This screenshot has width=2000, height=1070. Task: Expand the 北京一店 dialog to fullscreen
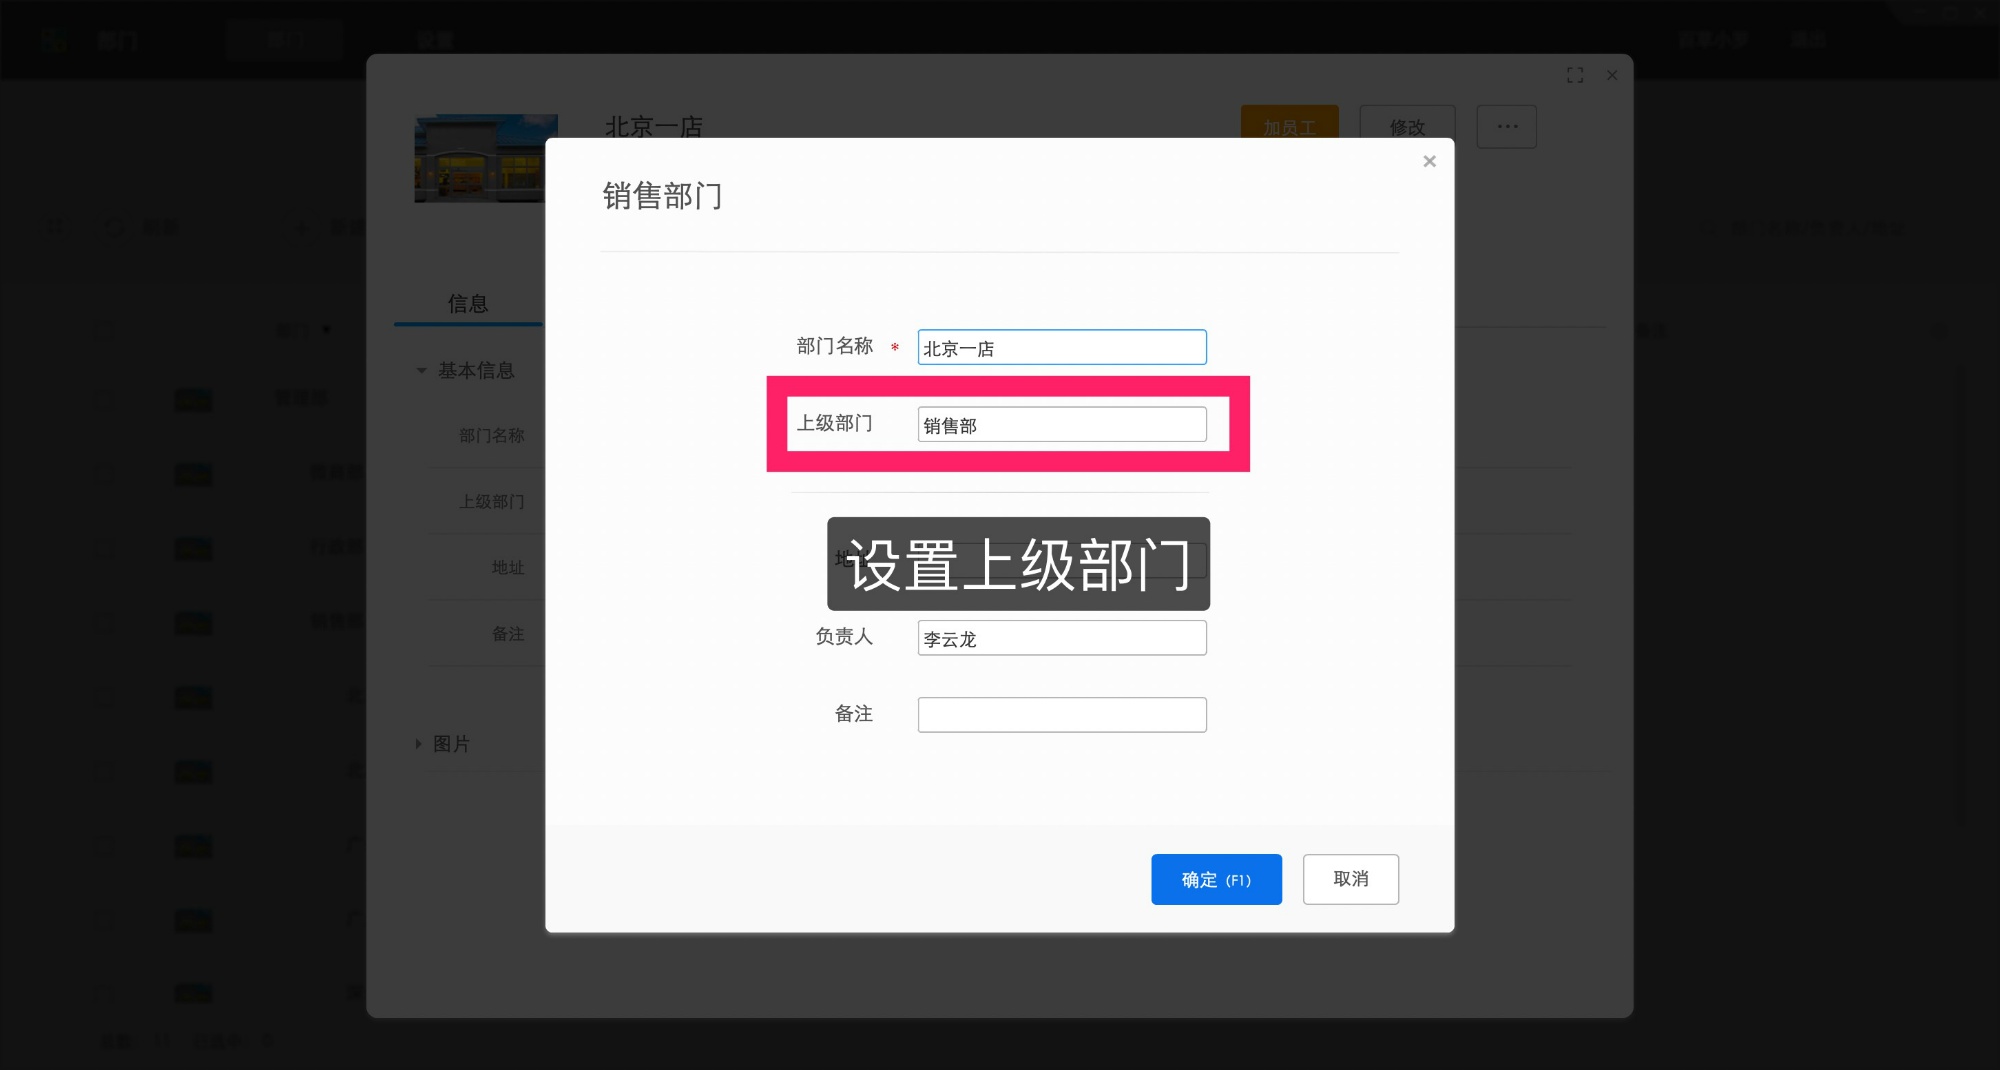pos(1575,74)
